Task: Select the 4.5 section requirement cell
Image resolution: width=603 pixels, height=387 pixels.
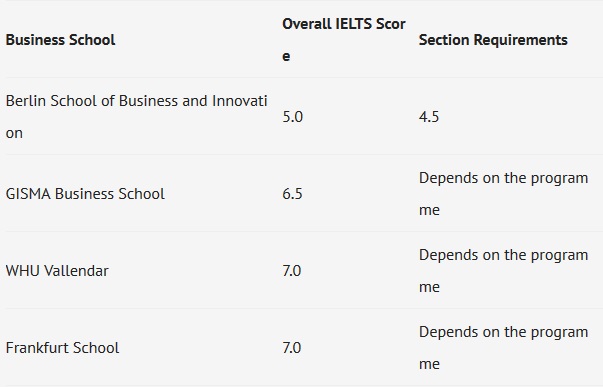Action: tap(429, 117)
